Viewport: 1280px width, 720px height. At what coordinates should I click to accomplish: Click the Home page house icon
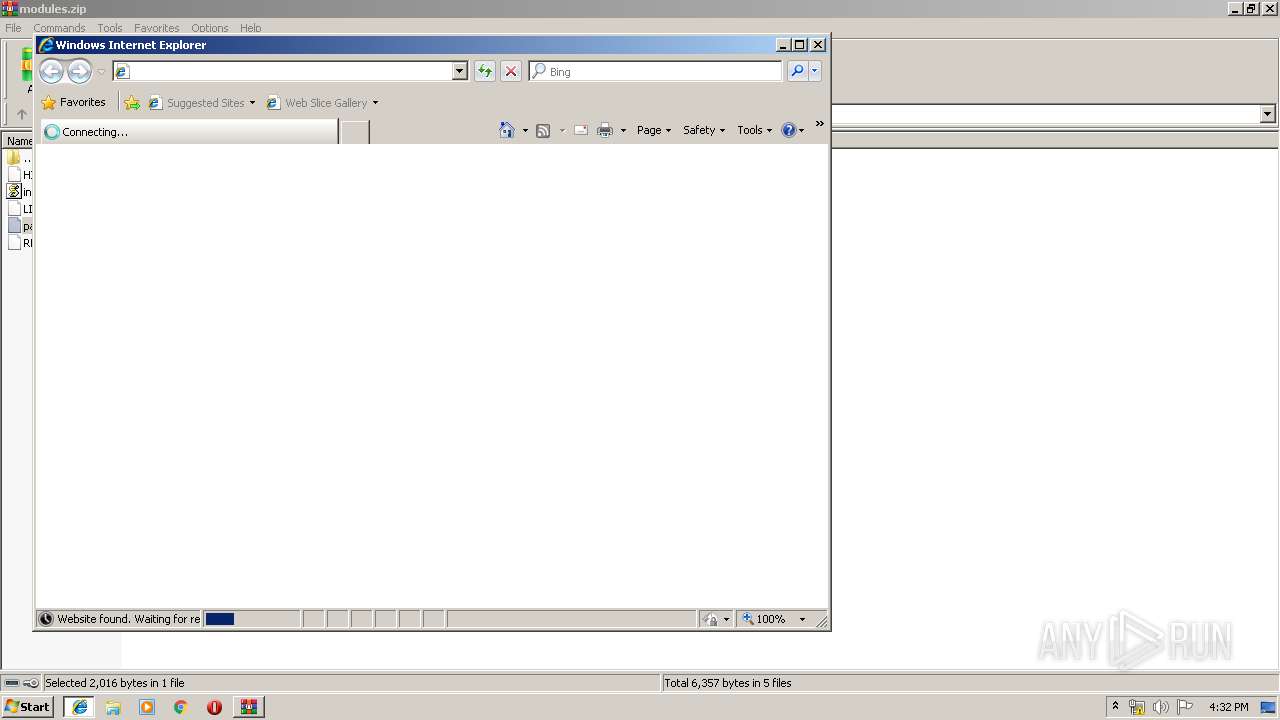click(x=507, y=130)
